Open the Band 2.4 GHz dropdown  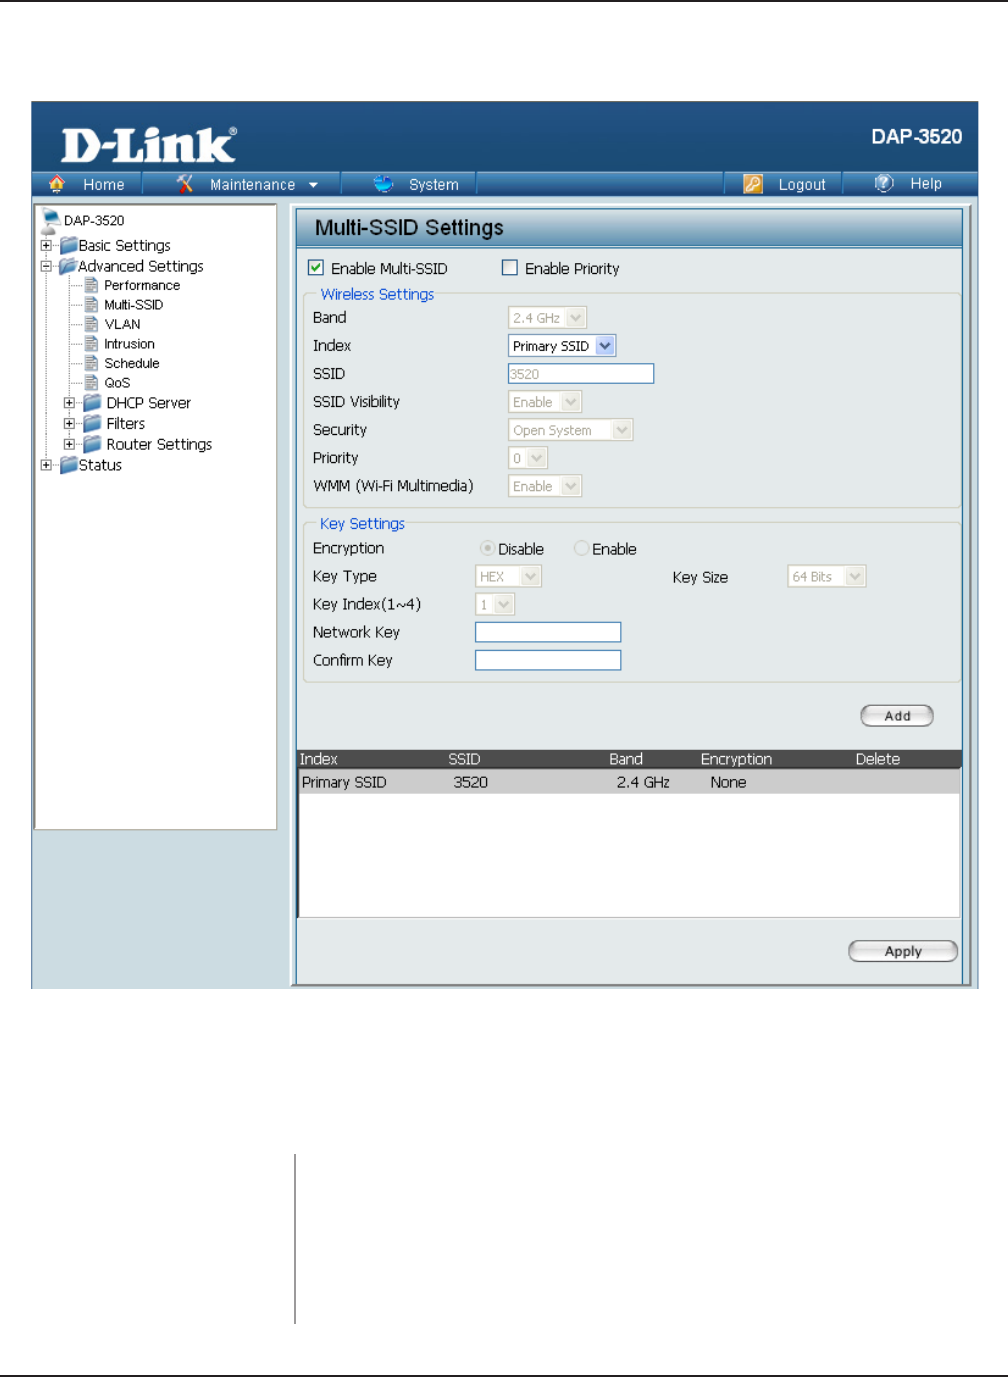(547, 317)
